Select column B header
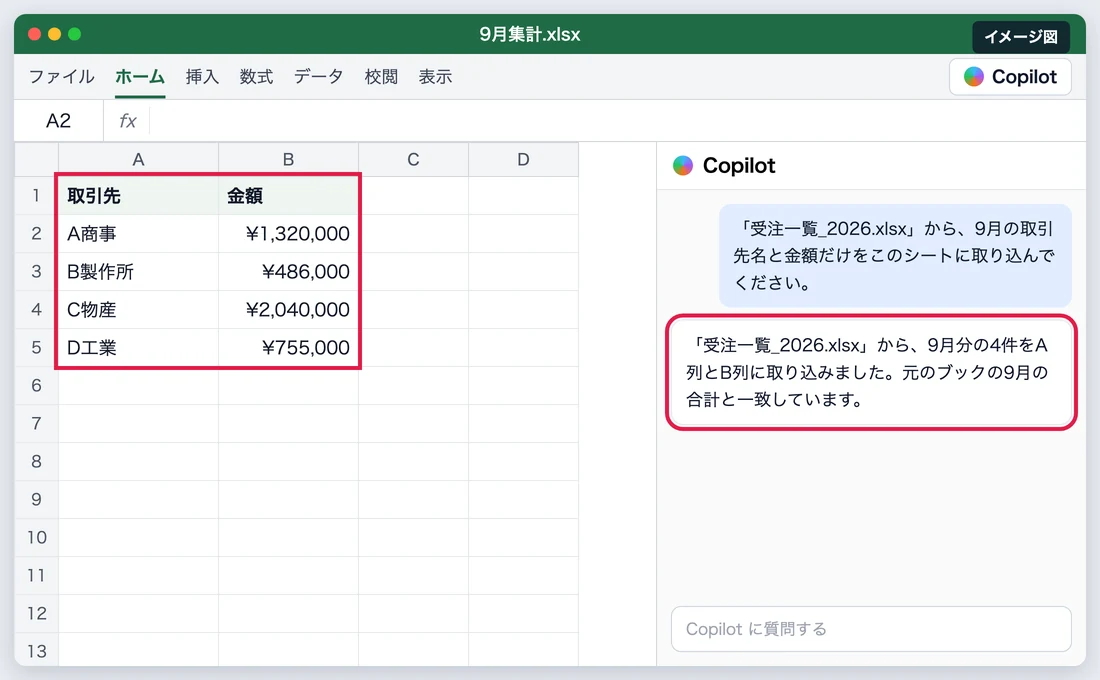This screenshot has width=1100, height=680. coord(288,159)
